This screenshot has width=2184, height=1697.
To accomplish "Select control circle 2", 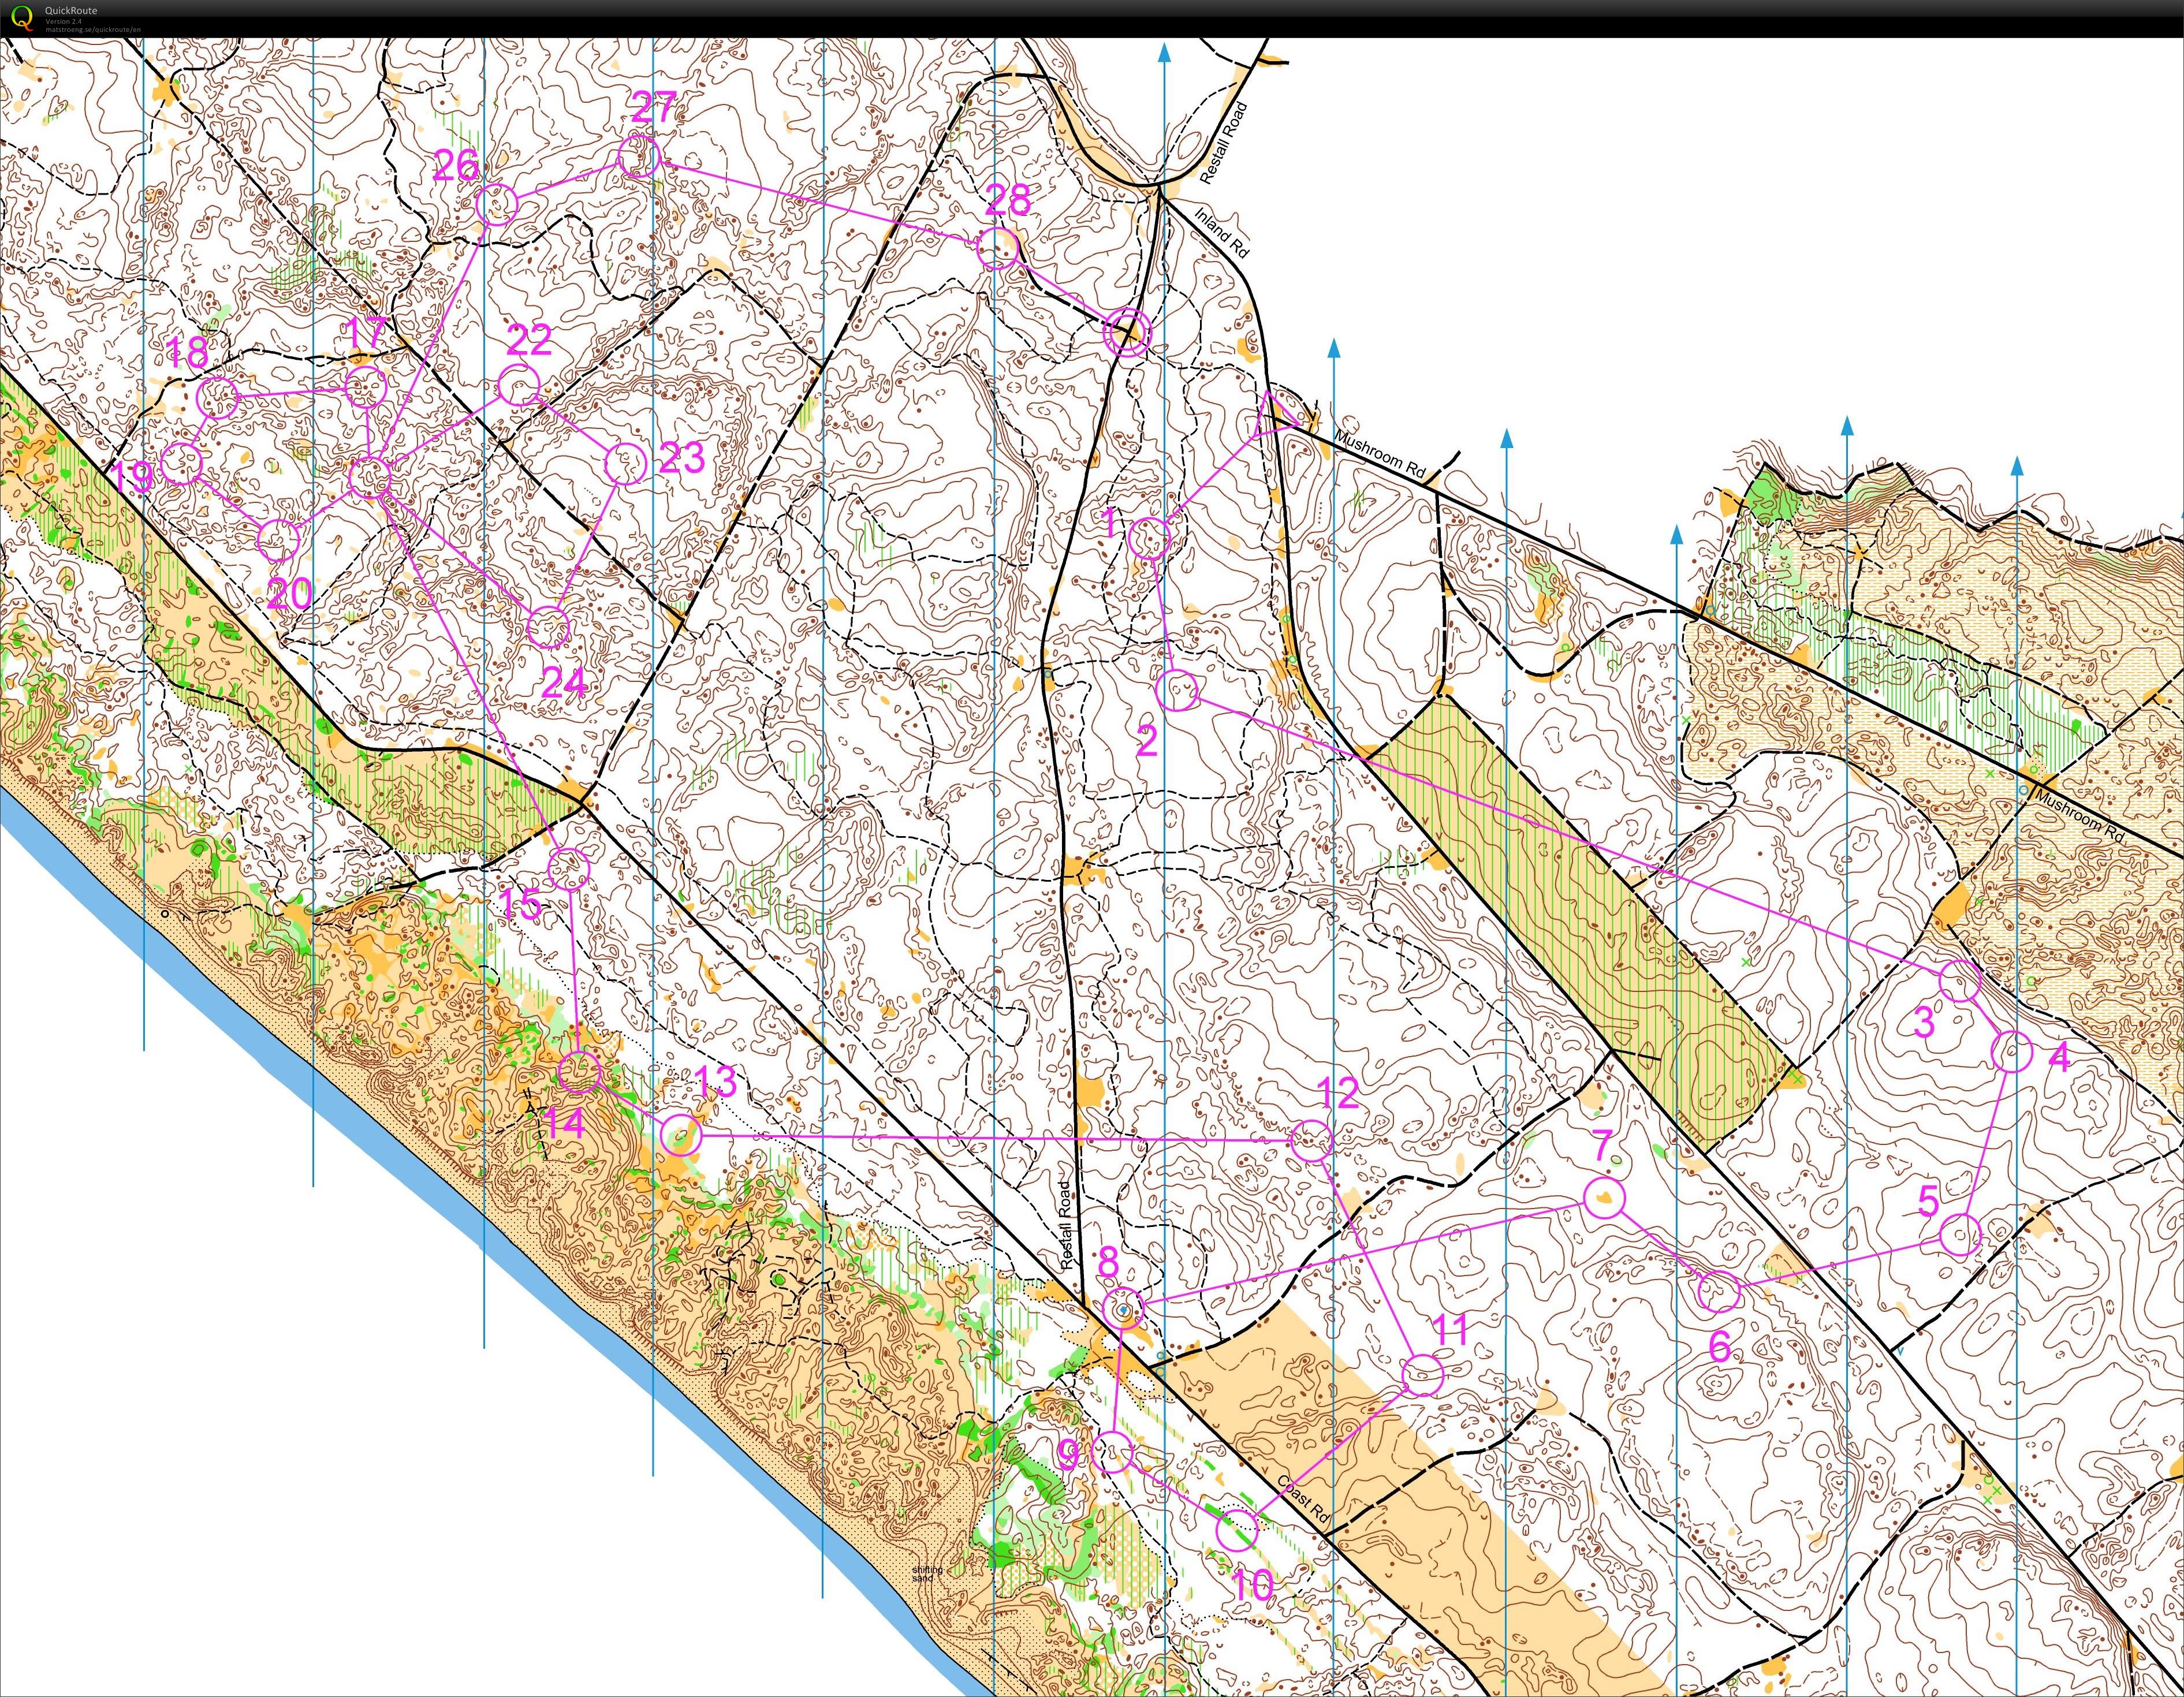I will coord(1178,691).
